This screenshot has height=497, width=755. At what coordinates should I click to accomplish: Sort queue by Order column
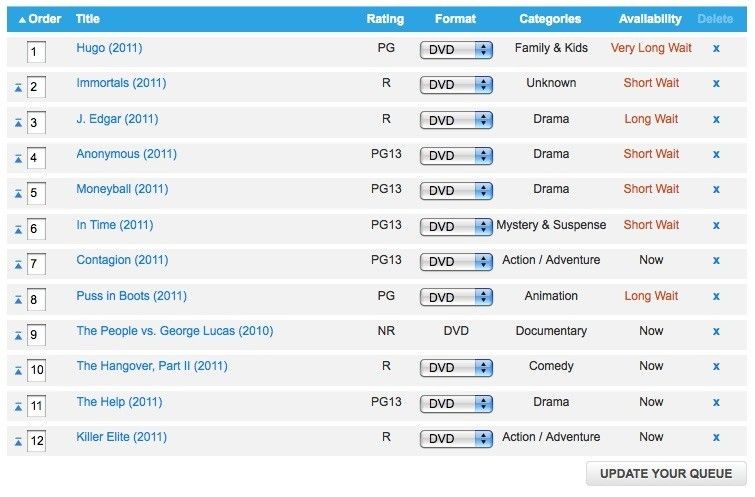[x=40, y=19]
